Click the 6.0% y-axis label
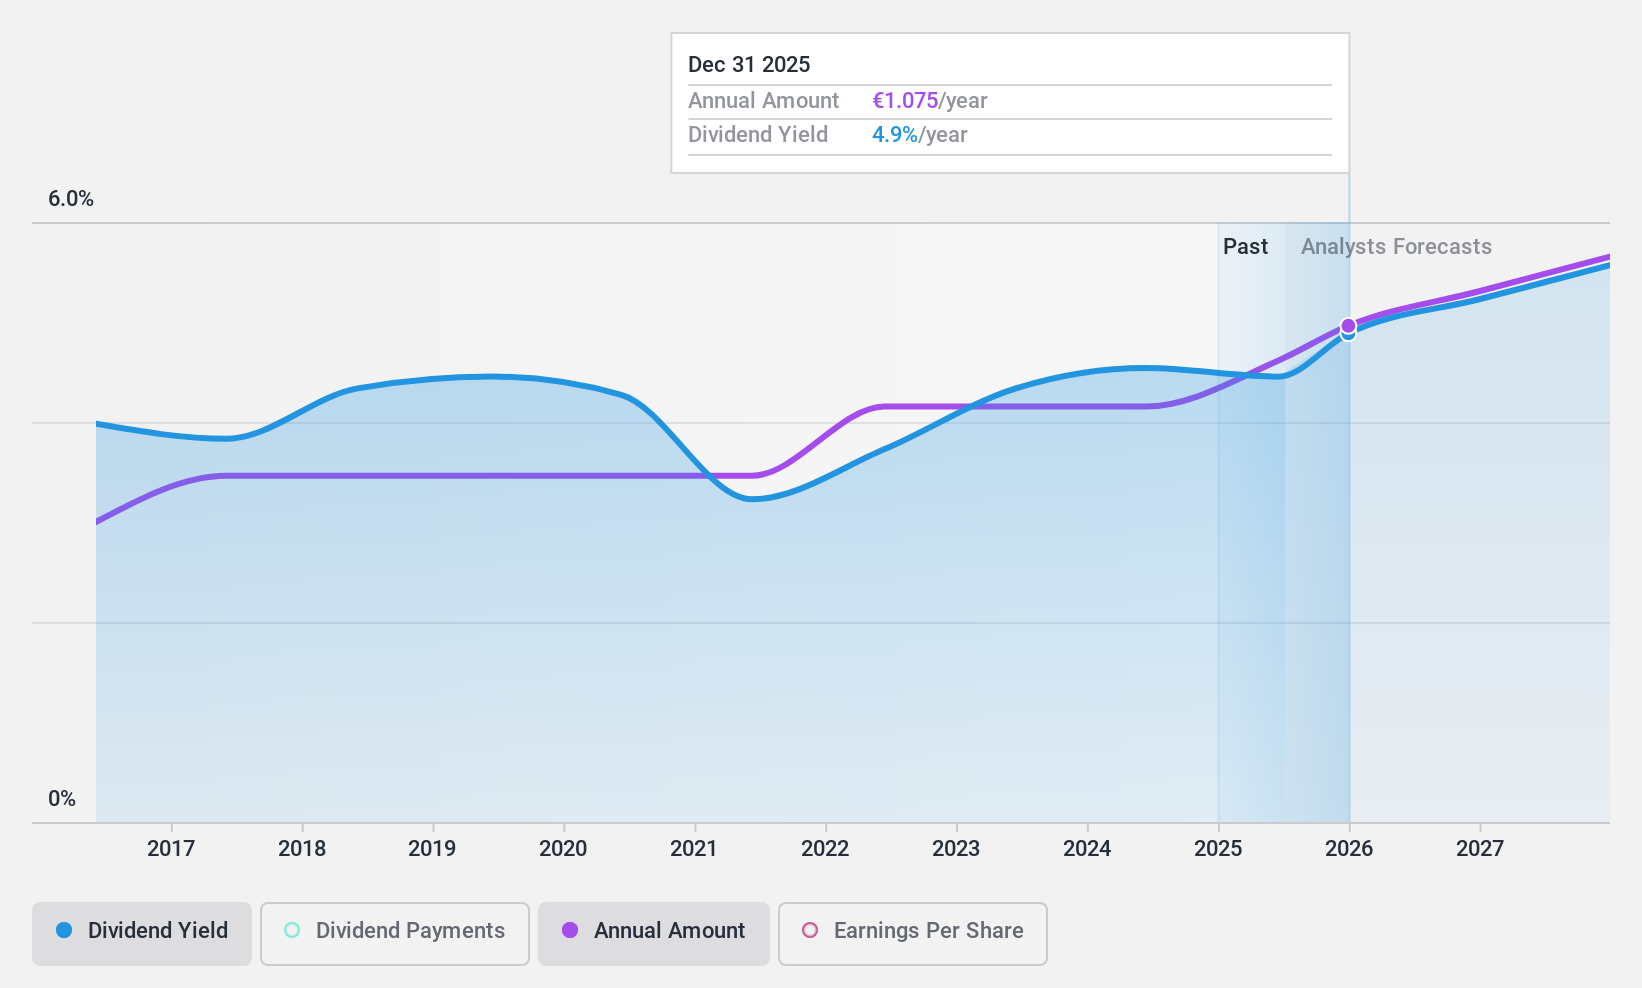The height and width of the screenshot is (988, 1642). (71, 199)
